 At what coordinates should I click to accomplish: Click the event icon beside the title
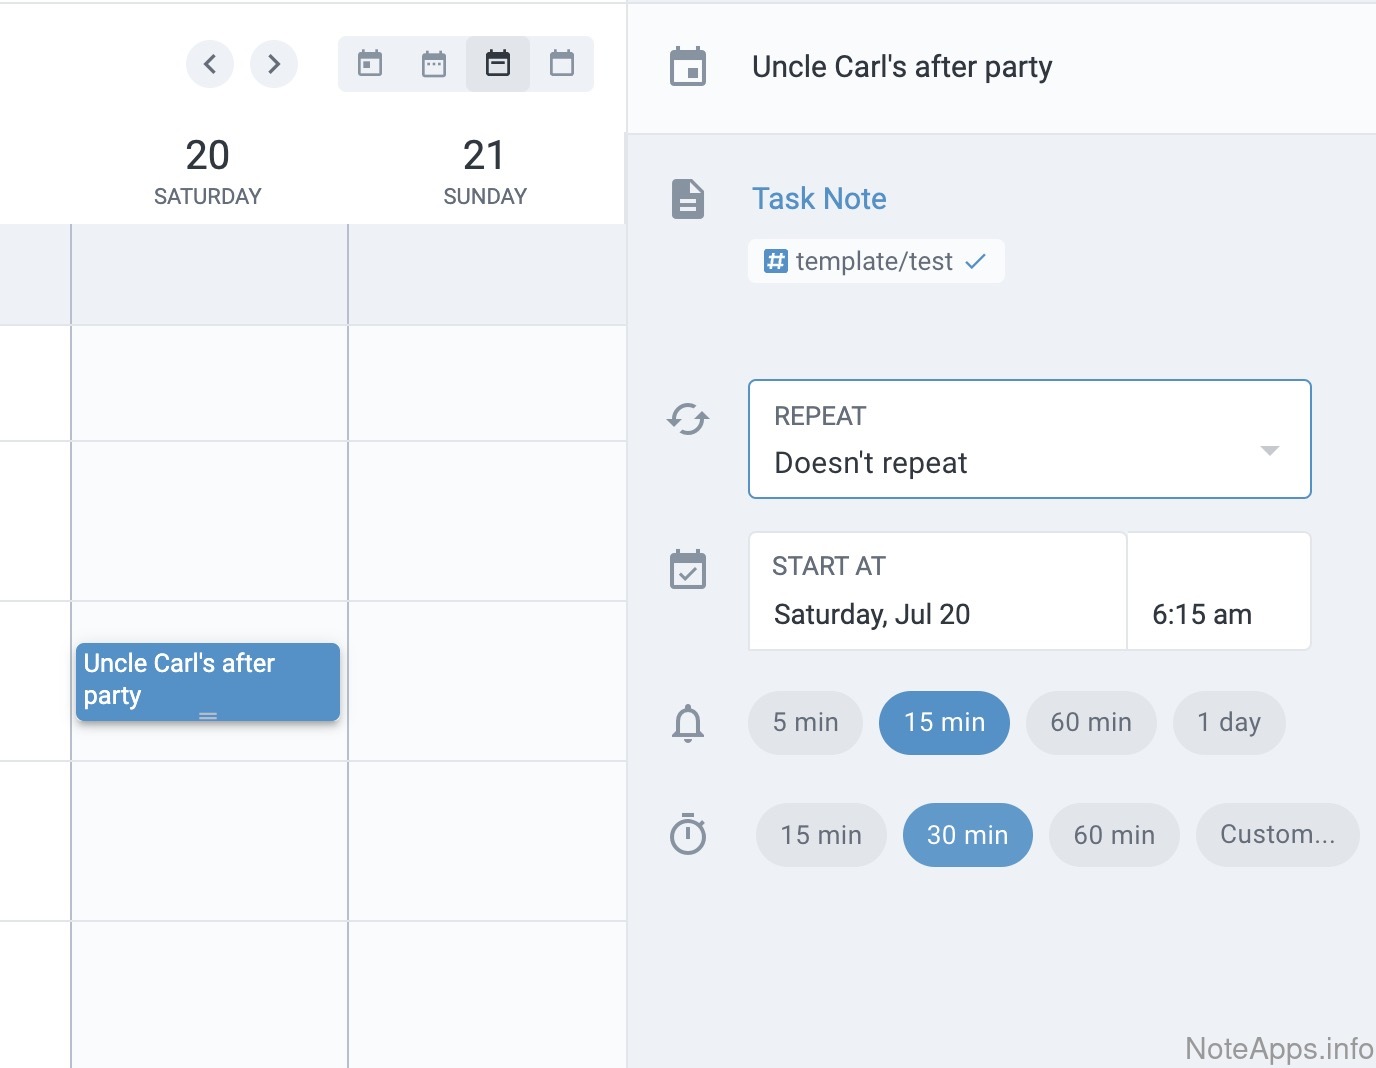coord(688,67)
